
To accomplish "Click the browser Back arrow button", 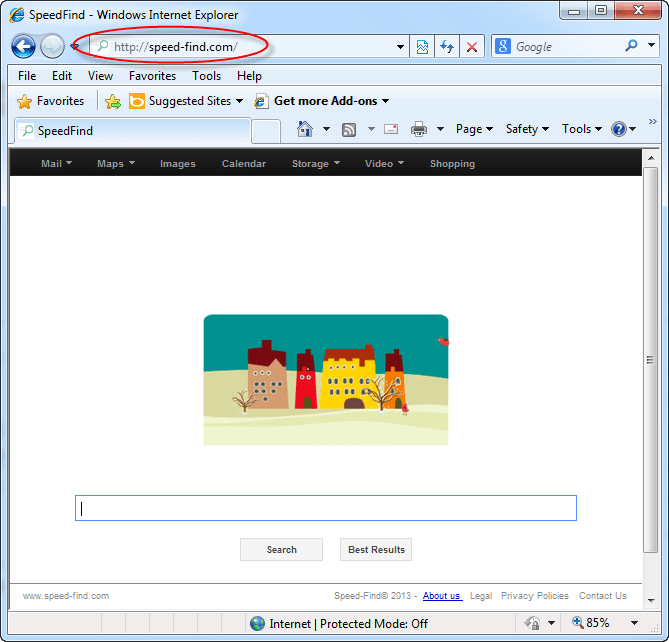I will click(x=23, y=46).
